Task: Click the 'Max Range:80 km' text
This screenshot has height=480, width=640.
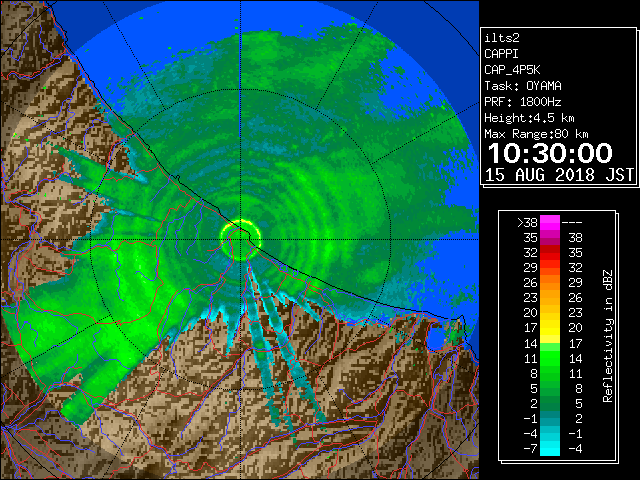Action: click(x=536, y=134)
